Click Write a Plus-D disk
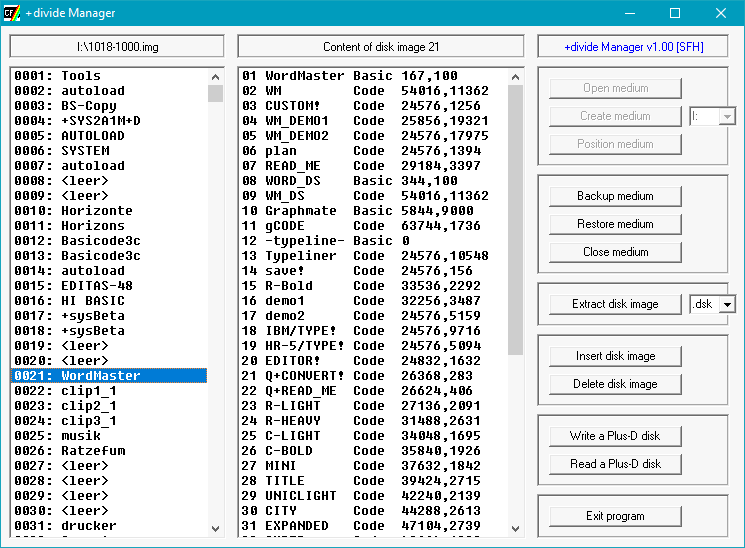This screenshot has width=745, height=548. (x=615, y=436)
